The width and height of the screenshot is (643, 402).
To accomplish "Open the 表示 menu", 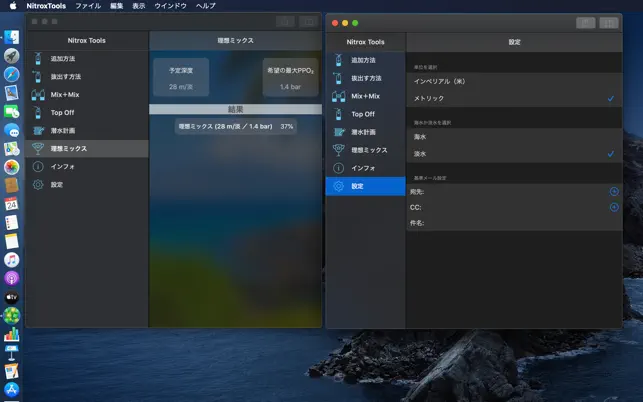I will (139, 6).
